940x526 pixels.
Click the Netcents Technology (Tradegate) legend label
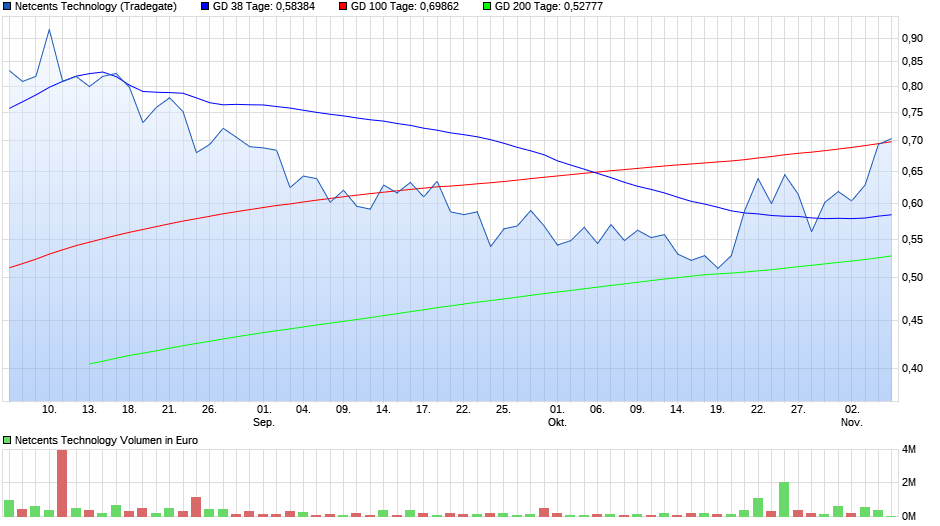pos(96,7)
